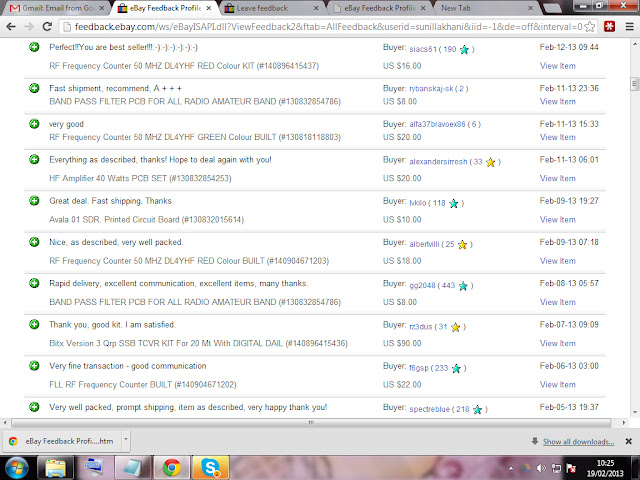Click View Item for Feb-12-13 09:44 feedback
The image size is (640, 480).
(558, 66)
